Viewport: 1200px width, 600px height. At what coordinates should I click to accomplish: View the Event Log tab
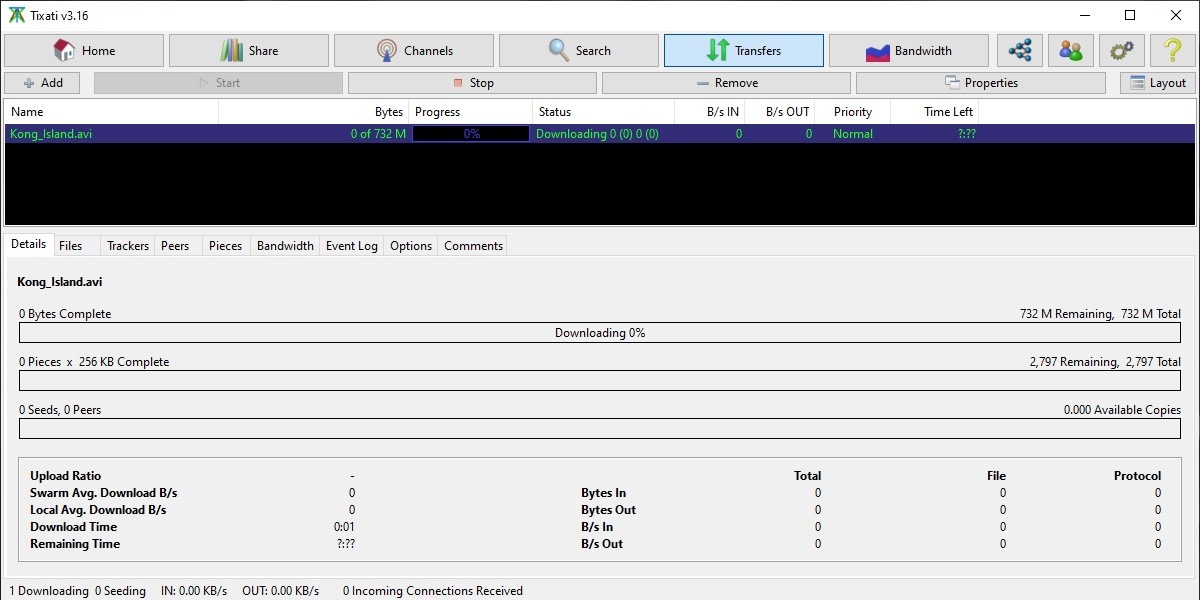point(351,245)
